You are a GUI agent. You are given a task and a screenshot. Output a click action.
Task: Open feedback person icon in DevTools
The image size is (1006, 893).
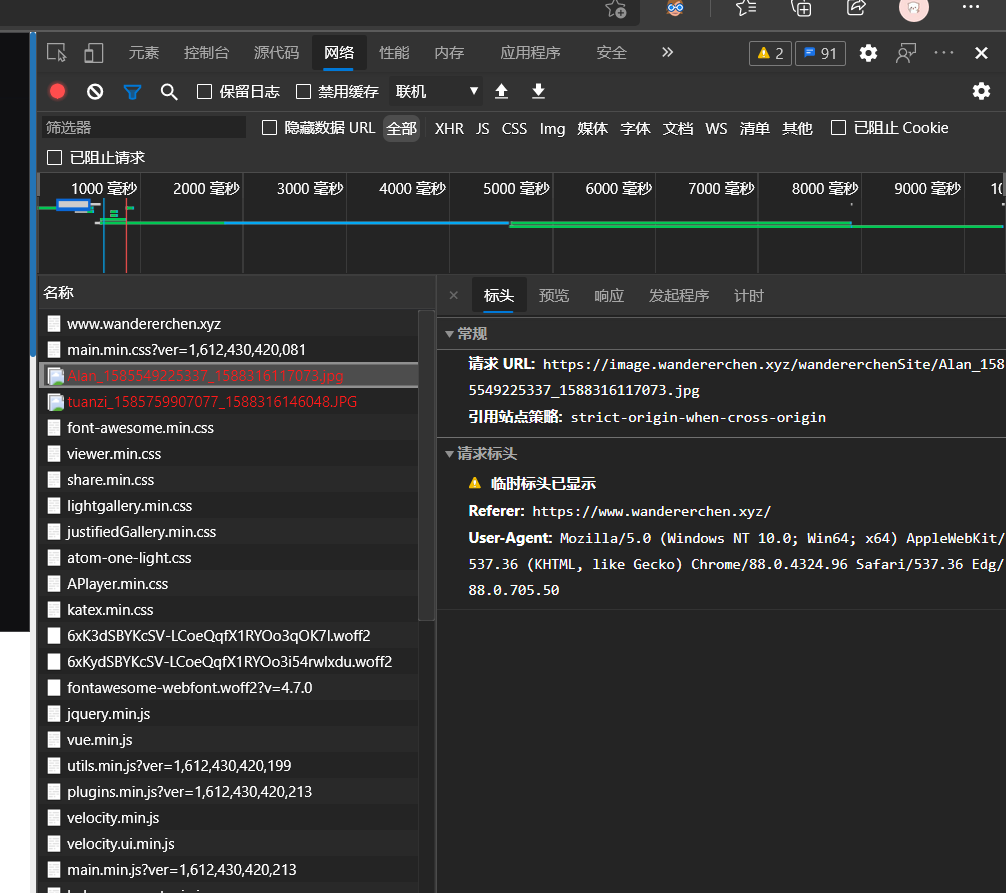tap(906, 53)
